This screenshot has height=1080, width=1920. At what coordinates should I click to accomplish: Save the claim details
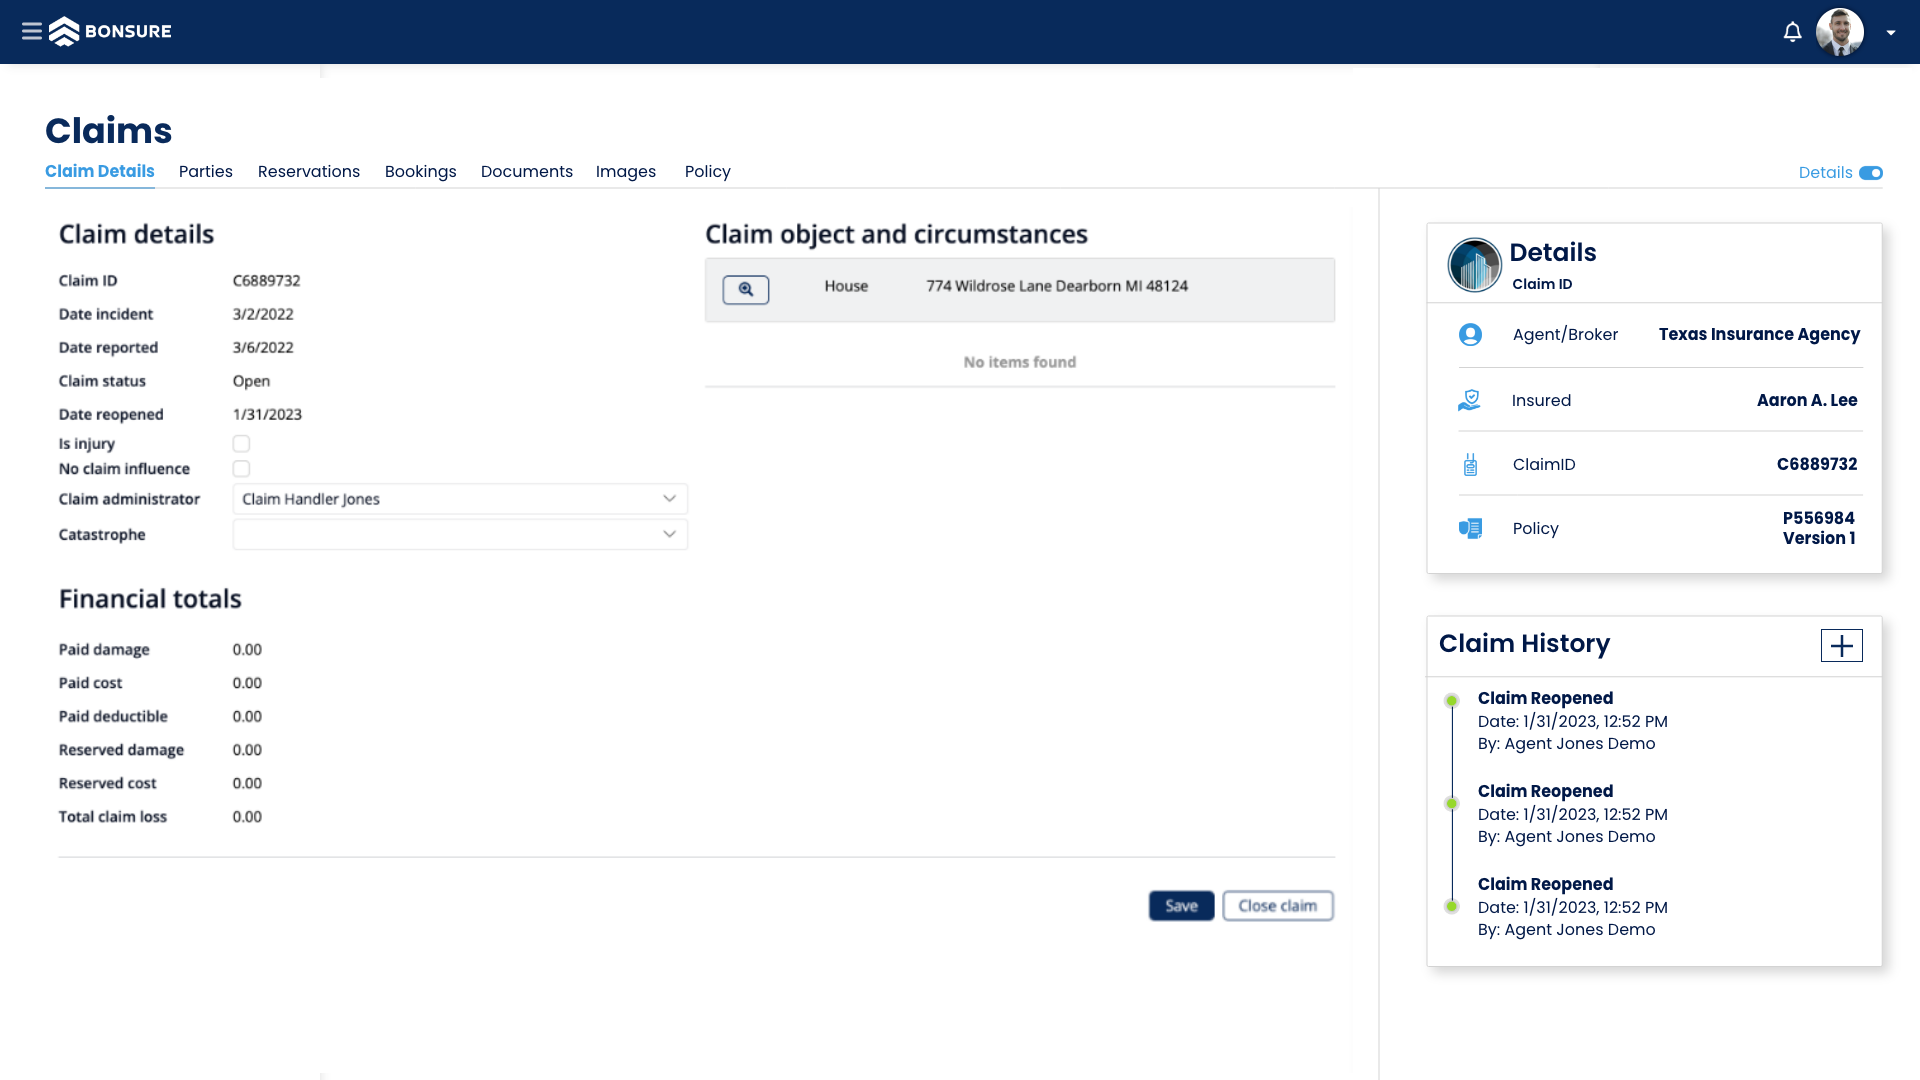tap(1181, 905)
